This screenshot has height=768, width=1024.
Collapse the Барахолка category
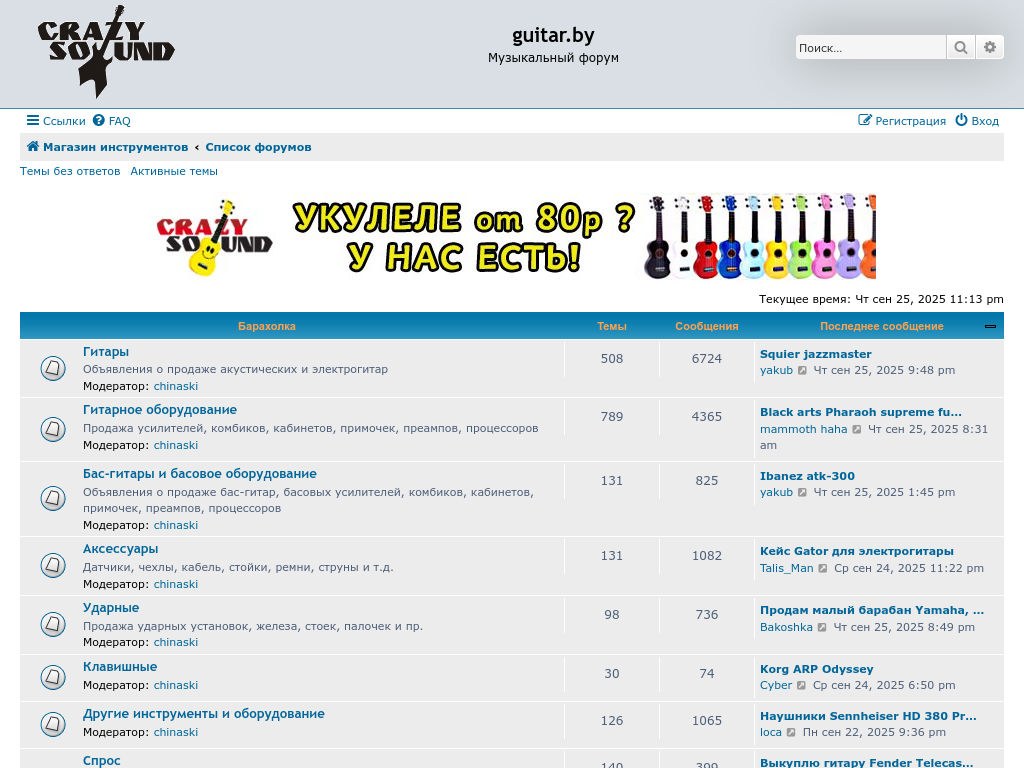click(x=990, y=326)
